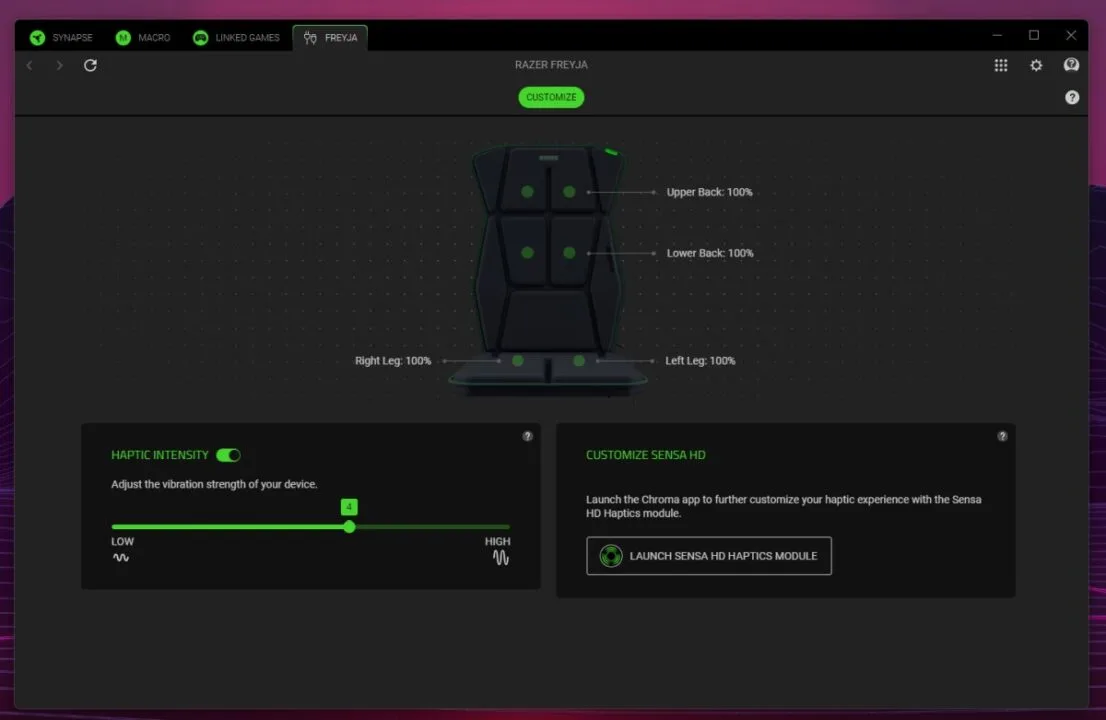The image size is (1106, 720).
Task: Select the Upper Back left haptic zone
Action: coord(527,192)
